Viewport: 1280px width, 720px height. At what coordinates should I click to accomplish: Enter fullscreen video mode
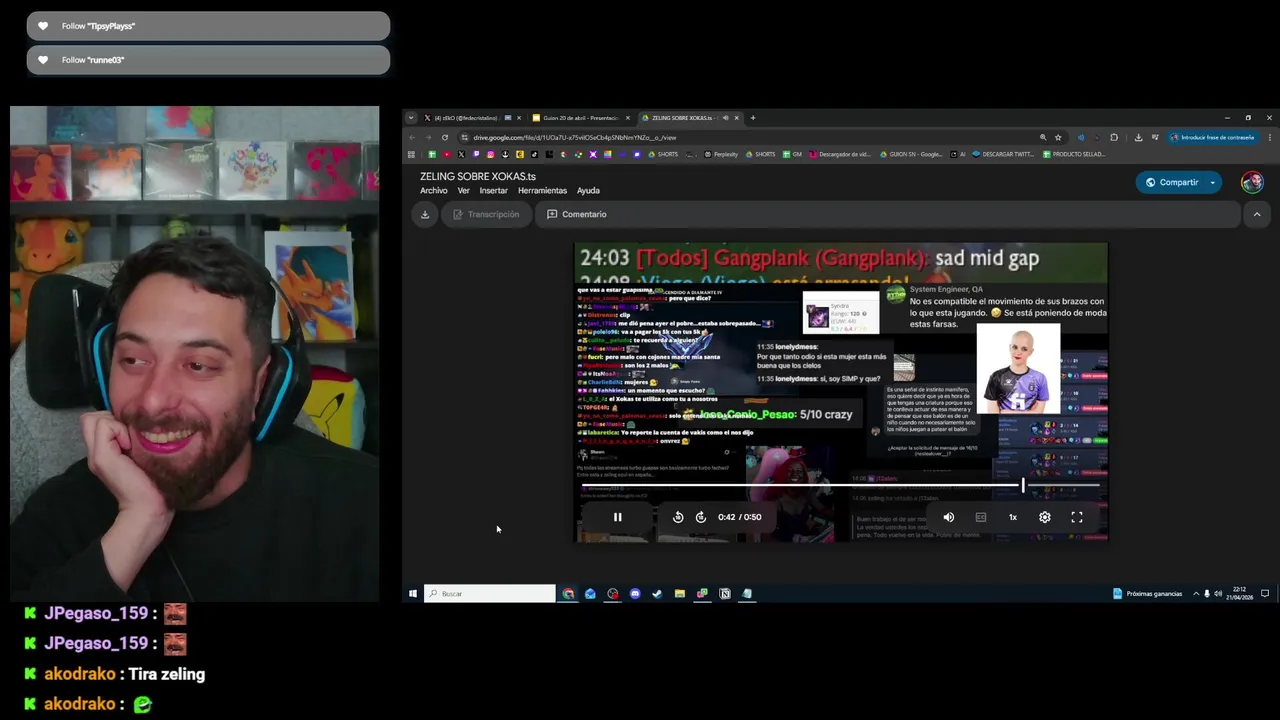[x=1077, y=517]
